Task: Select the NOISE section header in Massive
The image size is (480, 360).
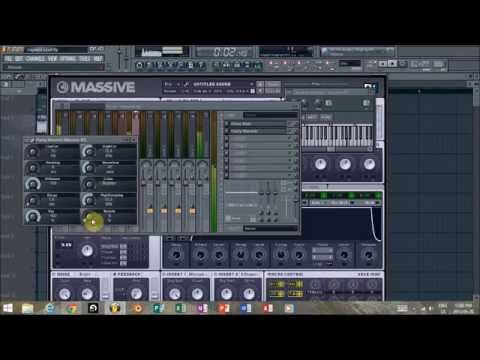Action: tap(63, 274)
